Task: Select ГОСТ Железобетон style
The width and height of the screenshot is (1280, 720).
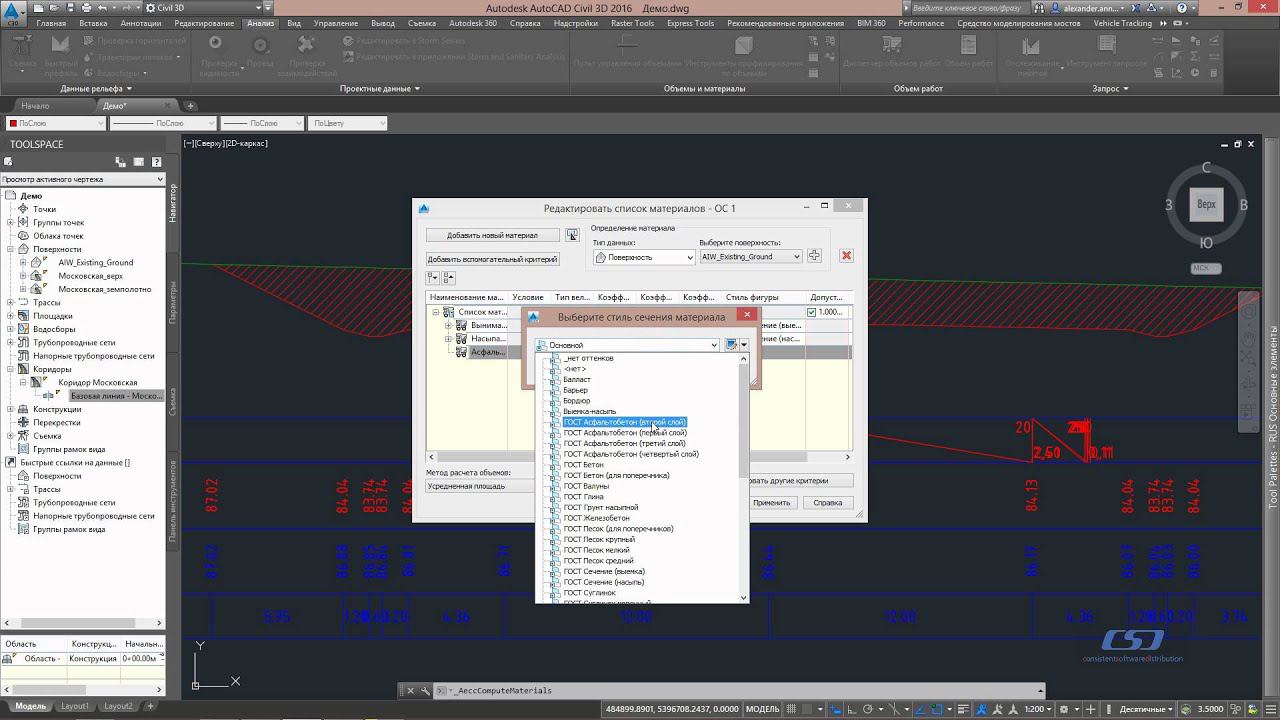Action: 597,518
